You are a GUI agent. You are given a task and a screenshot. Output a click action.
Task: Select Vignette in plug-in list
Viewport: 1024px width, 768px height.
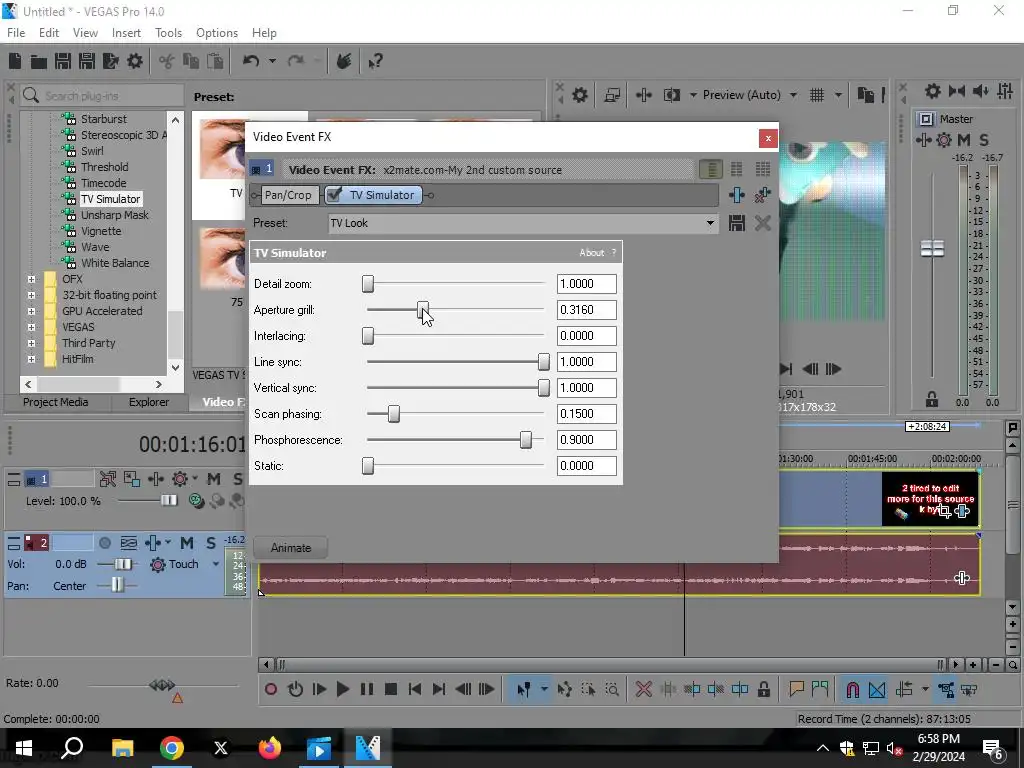pyautogui.click(x=101, y=231)
